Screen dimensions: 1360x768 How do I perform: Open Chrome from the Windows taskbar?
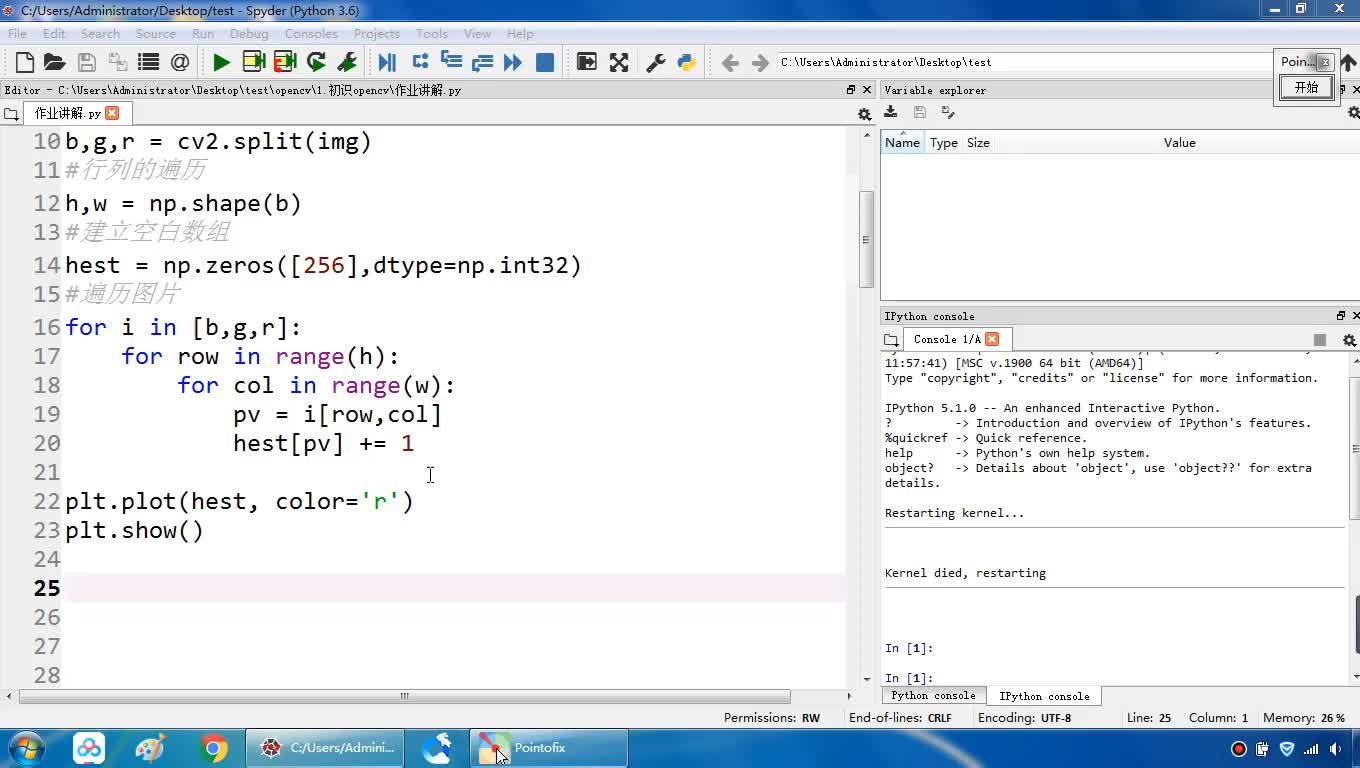click(x=213, y=748)
